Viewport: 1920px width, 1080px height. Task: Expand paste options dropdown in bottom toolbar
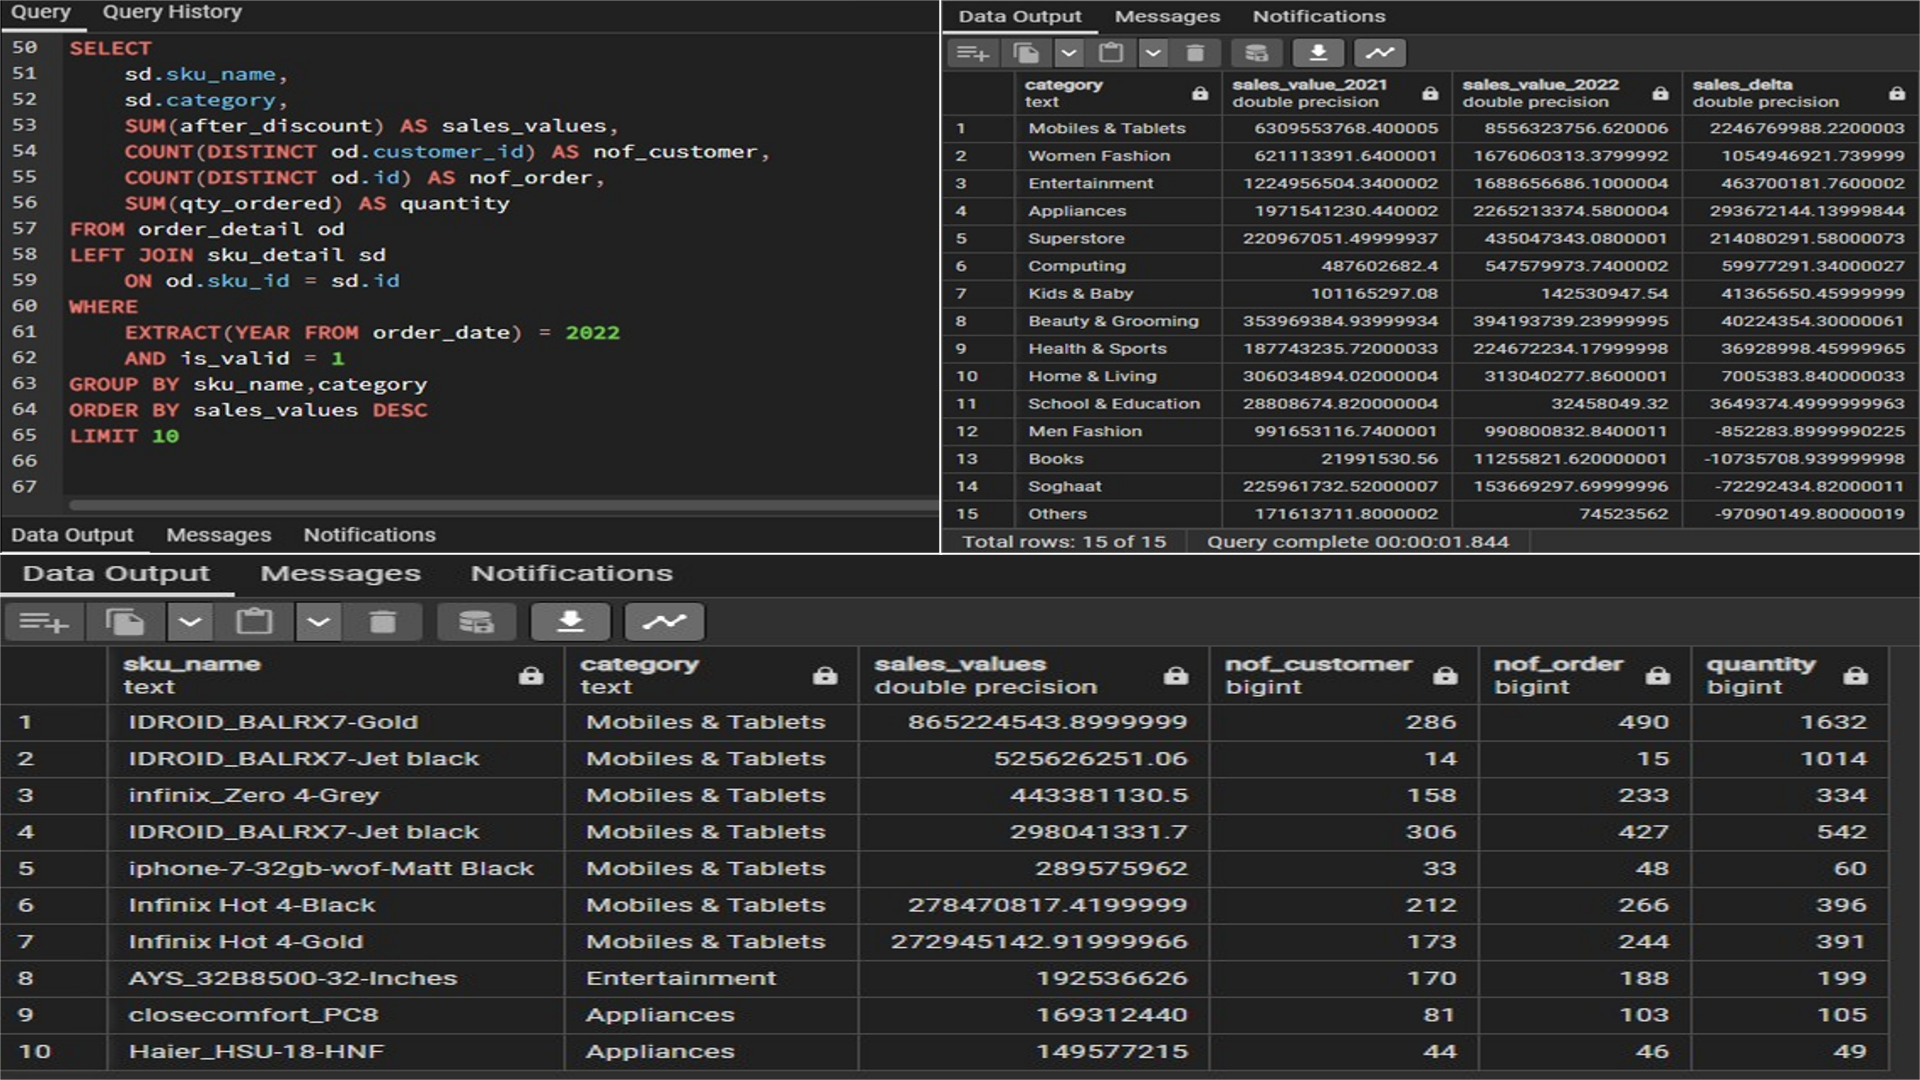tap(318, 622)
